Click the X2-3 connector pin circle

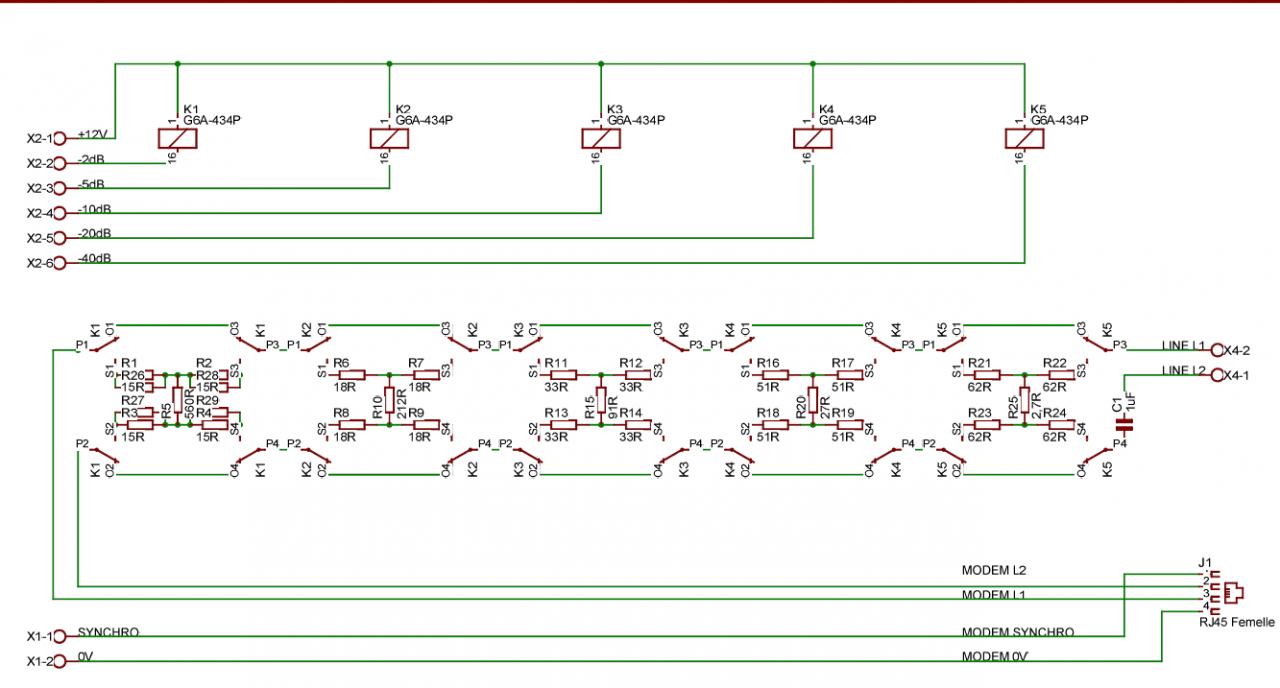tap(59, 188)
